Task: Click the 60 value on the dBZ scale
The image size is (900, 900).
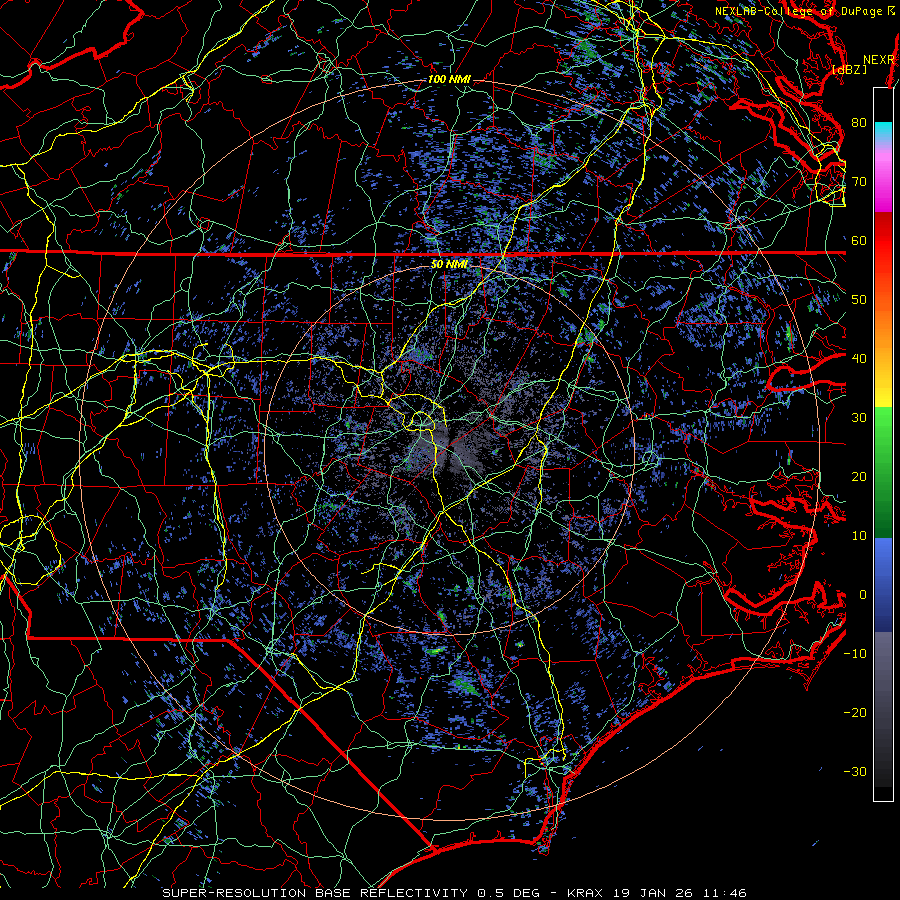Action: pyautogui.click(x=859, y=240)
